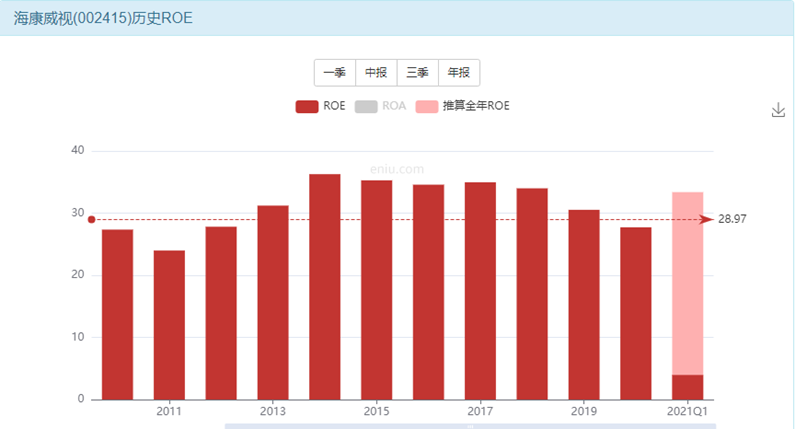Click the 2011 ROE bar
Screen dimensions: 796x429
click(169, 325)
